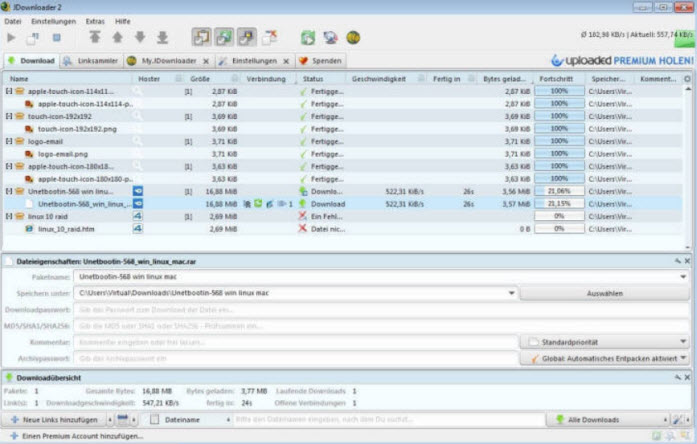Open column settings gear in table header
This screenshot has width=697, height=444.
687,79
